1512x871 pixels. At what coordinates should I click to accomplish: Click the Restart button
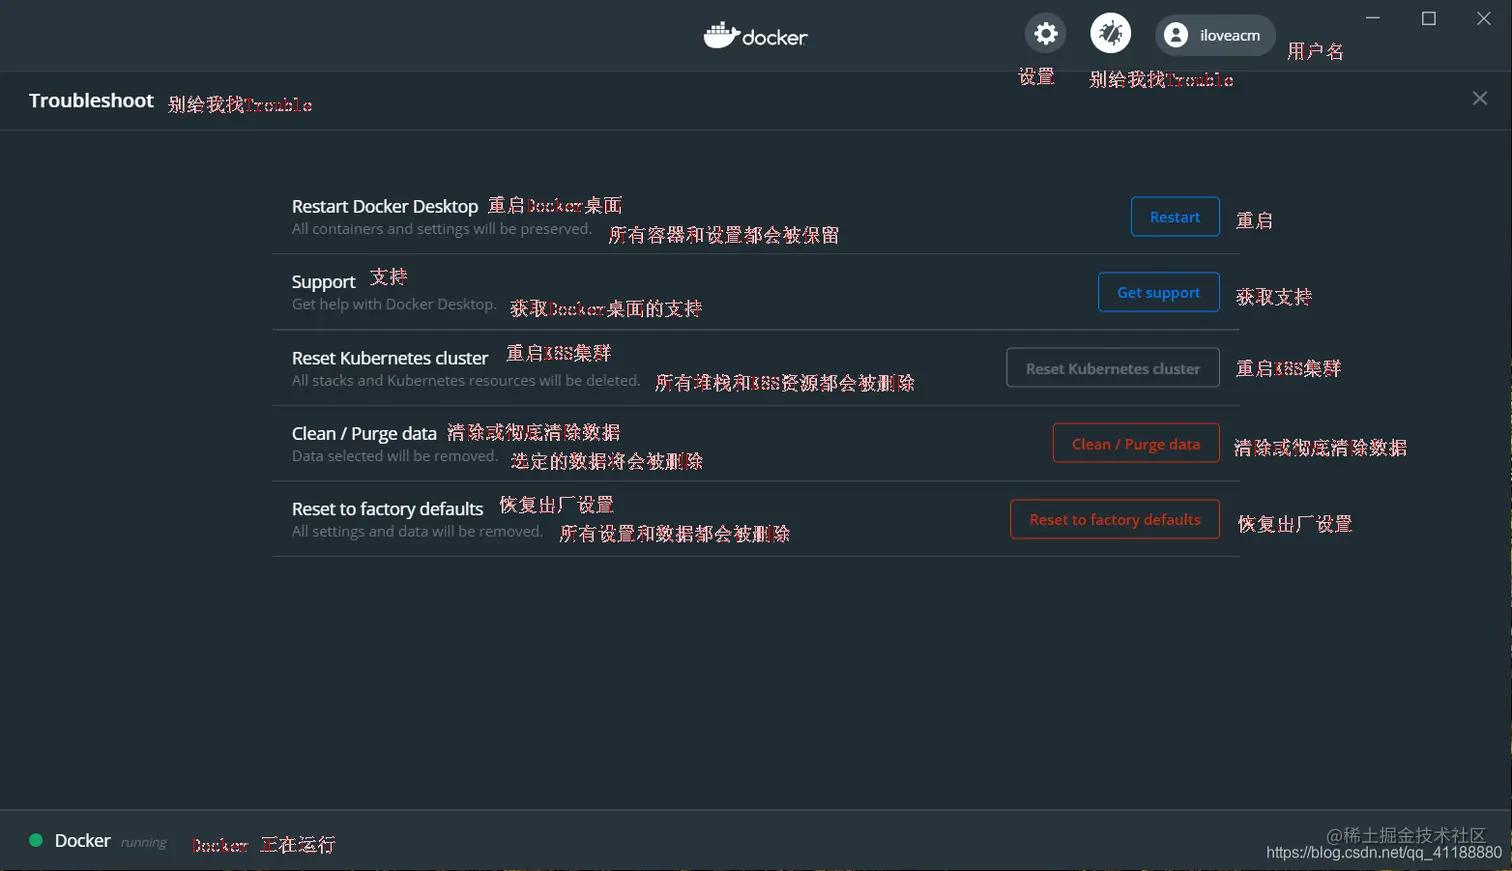tap(1175, 217)
